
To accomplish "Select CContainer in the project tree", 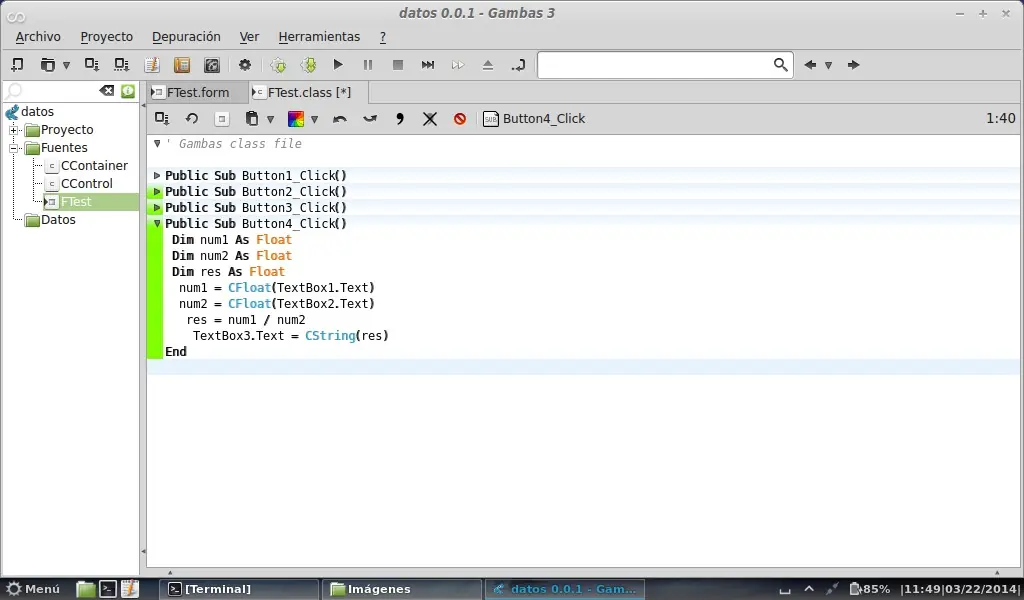I will pyautogui.click(x=94, y=166).
